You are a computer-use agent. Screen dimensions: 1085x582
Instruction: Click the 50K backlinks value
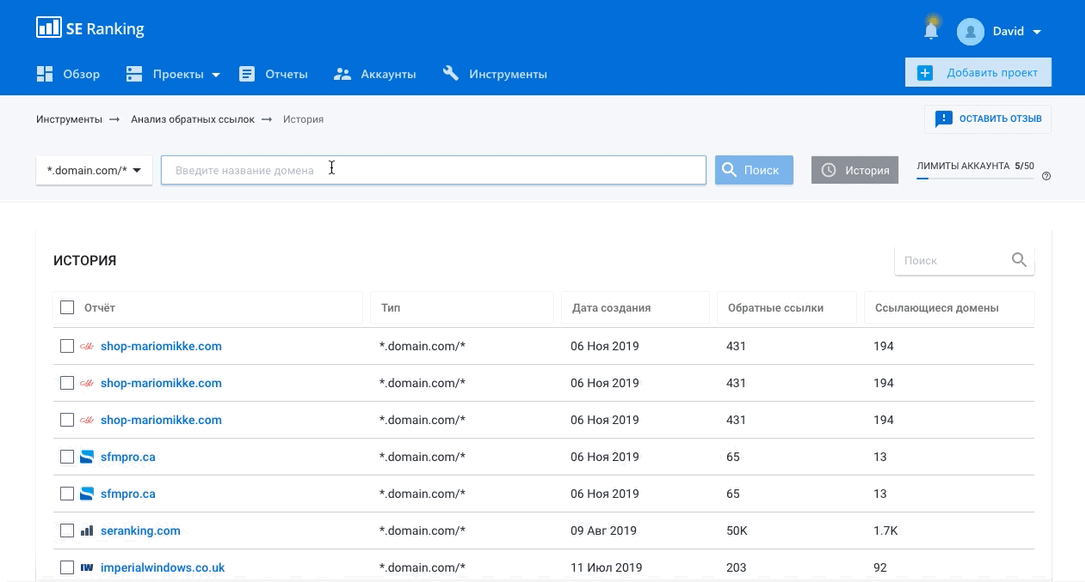pyautogui.click(x=736, y=531)
